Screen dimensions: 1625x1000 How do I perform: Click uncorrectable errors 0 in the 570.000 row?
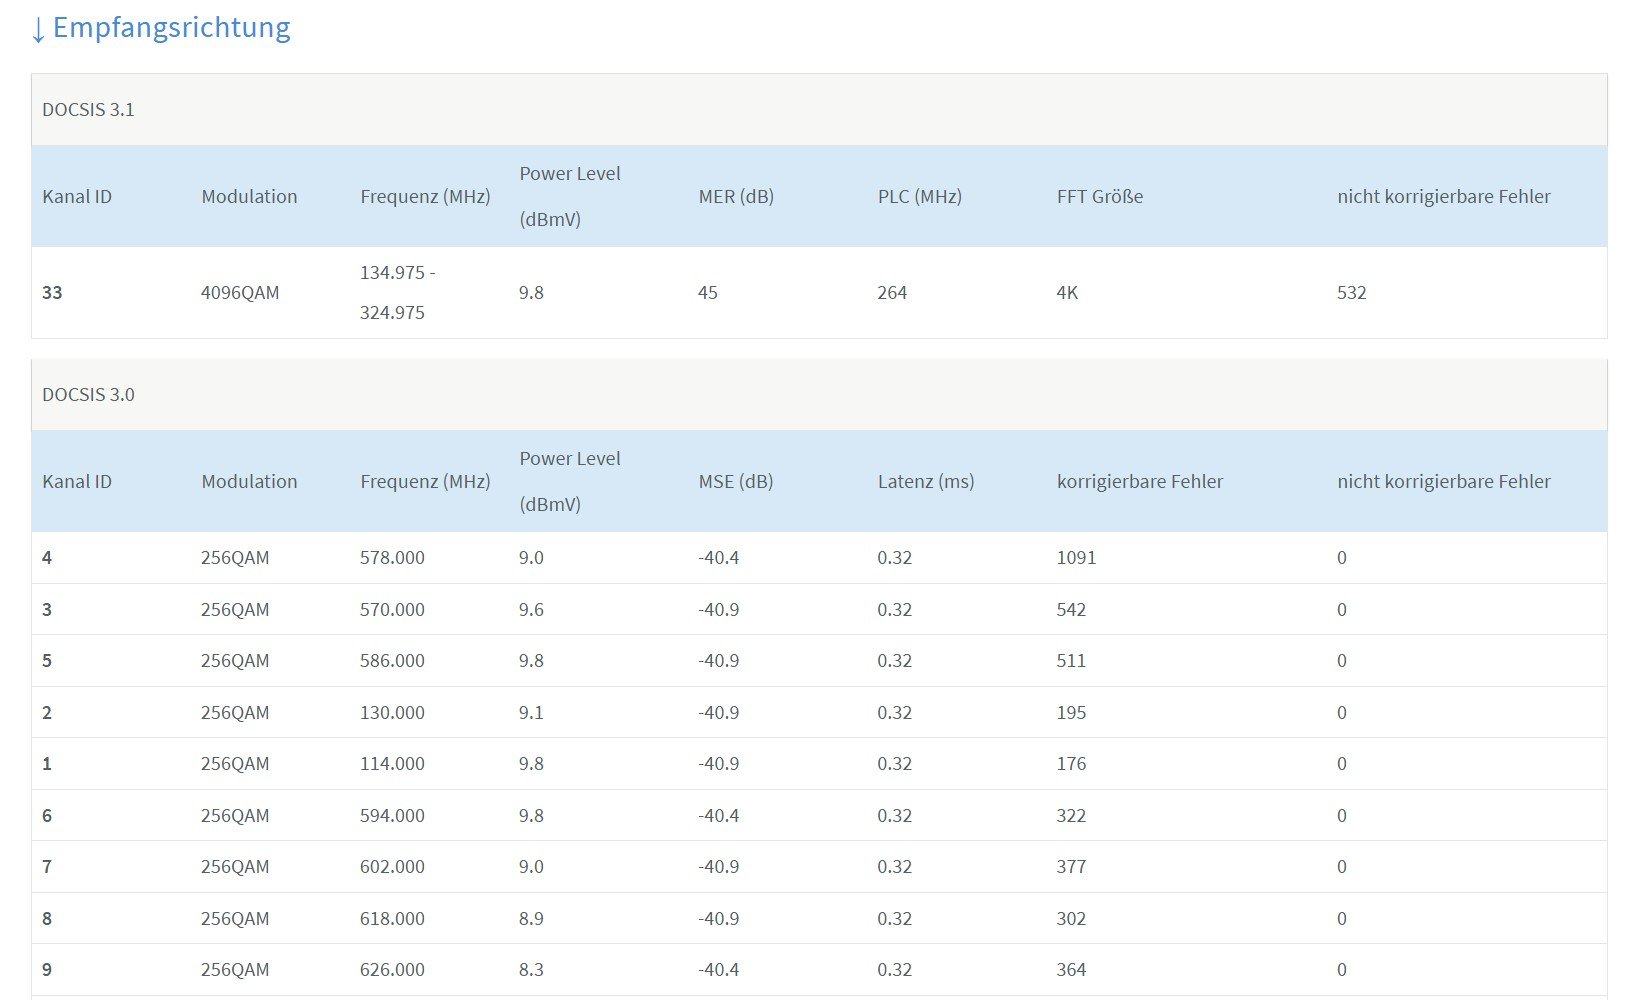(1342, 610)
